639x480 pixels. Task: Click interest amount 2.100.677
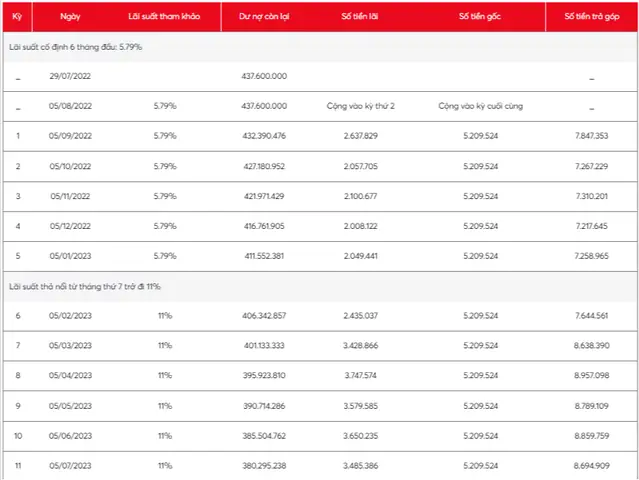(x=361, y=196)
